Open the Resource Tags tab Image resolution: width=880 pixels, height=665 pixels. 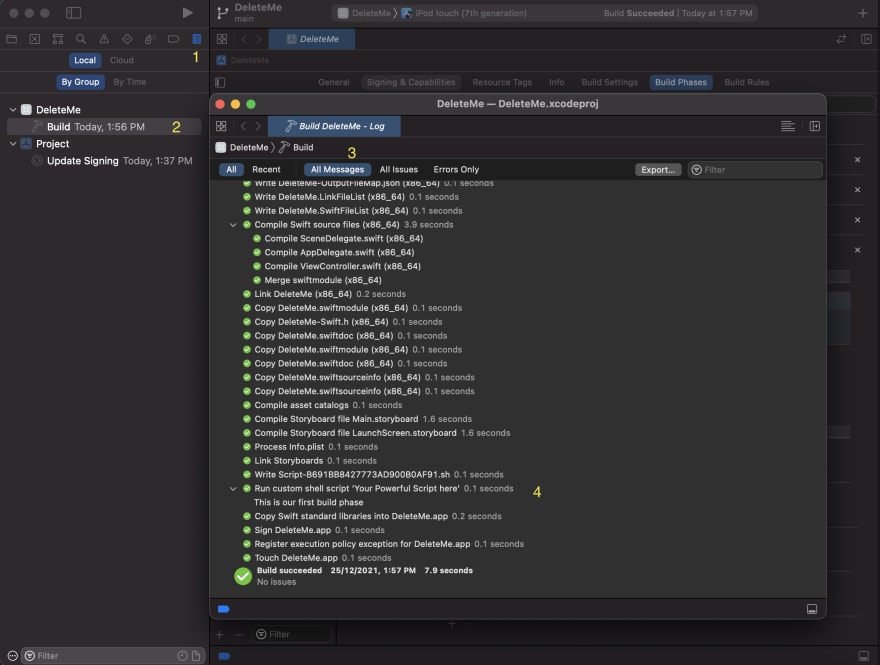[x=502, y=82]
